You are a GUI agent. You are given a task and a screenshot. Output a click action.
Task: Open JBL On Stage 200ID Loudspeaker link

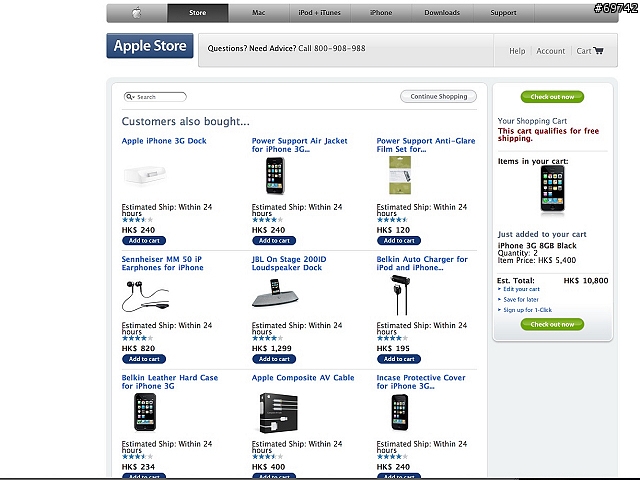289,263
